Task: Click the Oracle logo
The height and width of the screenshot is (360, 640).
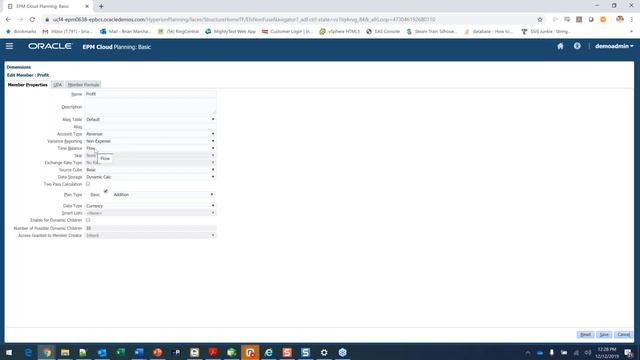Action: coord(50,47)
